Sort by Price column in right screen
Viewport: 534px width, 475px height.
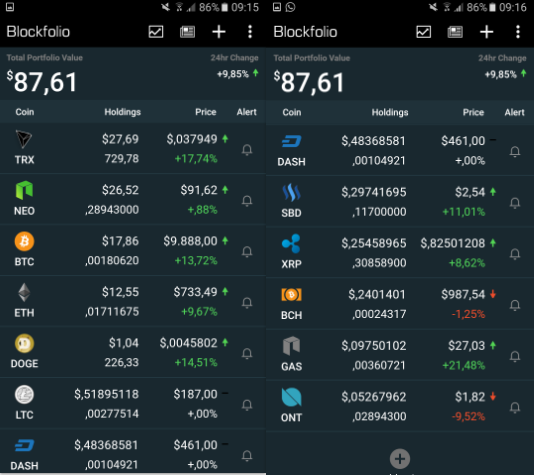coord(473,112)
